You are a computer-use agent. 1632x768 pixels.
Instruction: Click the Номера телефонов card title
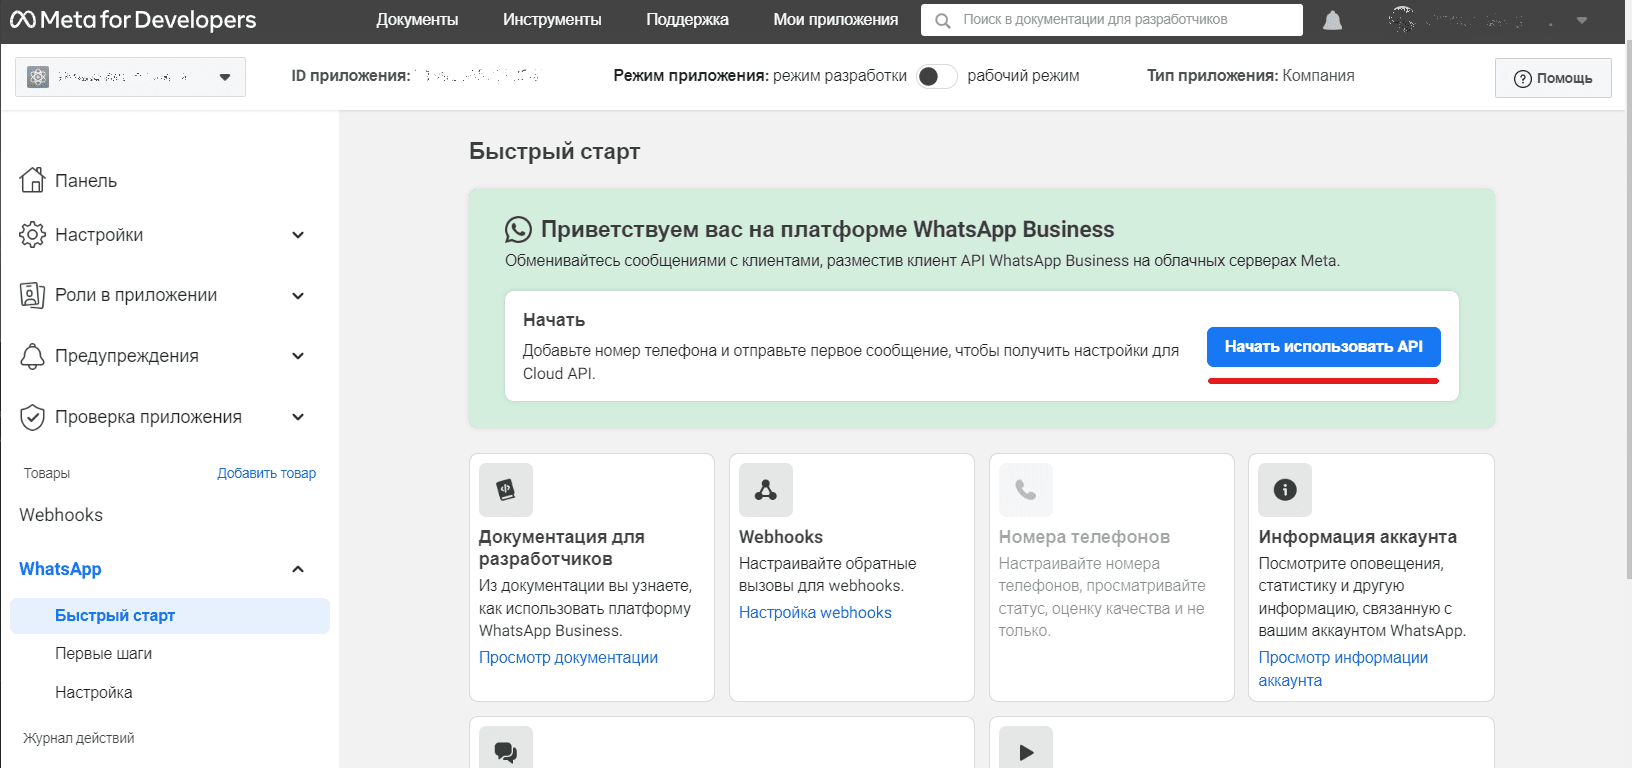point(1084,537)
